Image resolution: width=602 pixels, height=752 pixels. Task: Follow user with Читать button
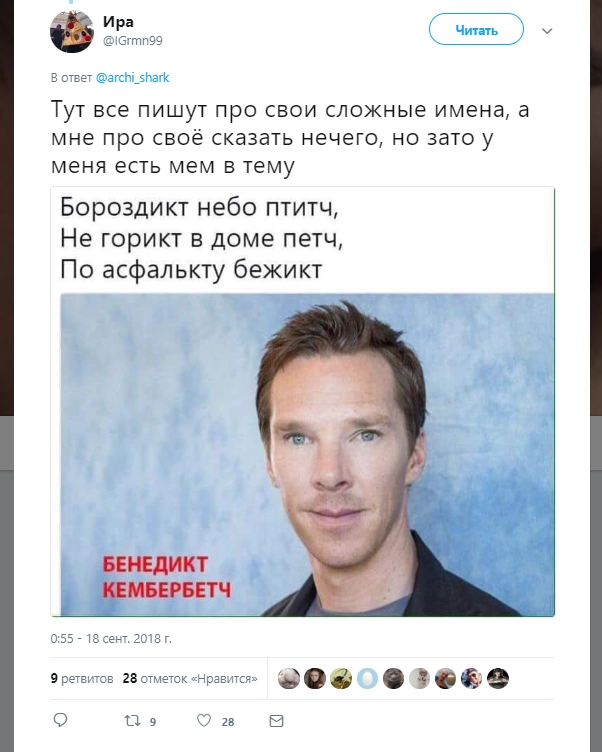[476, 30]
